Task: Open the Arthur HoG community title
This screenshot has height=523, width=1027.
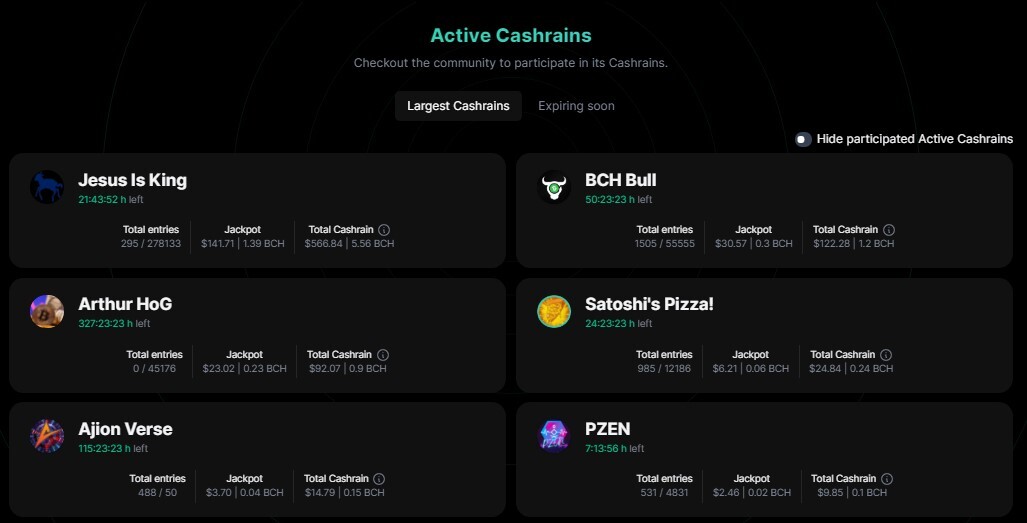Action: [125, 304]
